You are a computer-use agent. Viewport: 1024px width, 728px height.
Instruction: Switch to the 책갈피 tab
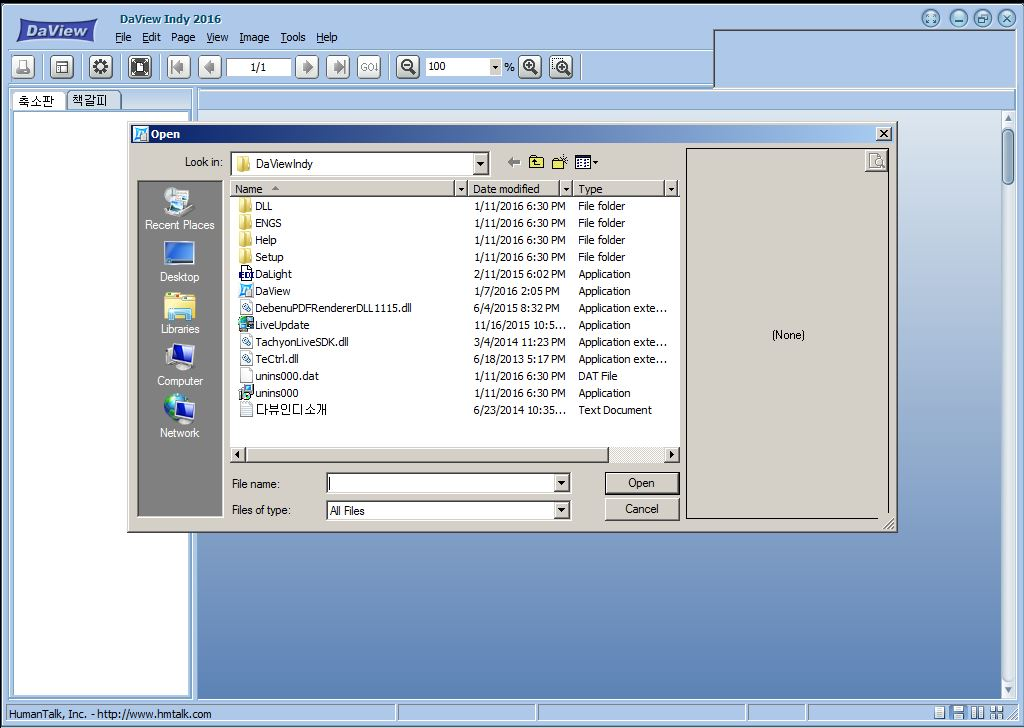(93, 100)
